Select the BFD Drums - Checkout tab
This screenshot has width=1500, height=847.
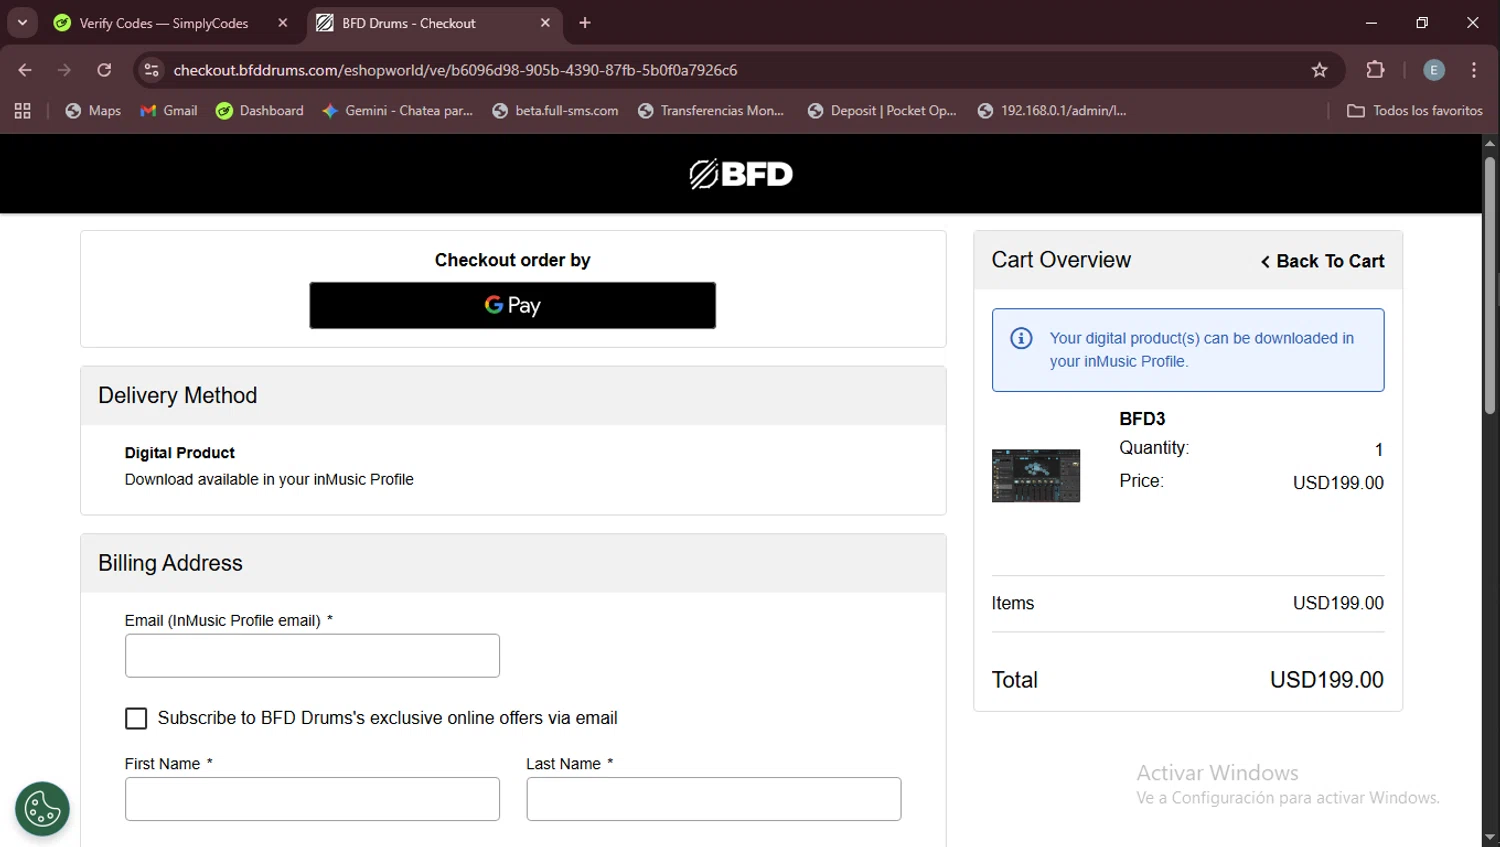[x=409, y=23]
